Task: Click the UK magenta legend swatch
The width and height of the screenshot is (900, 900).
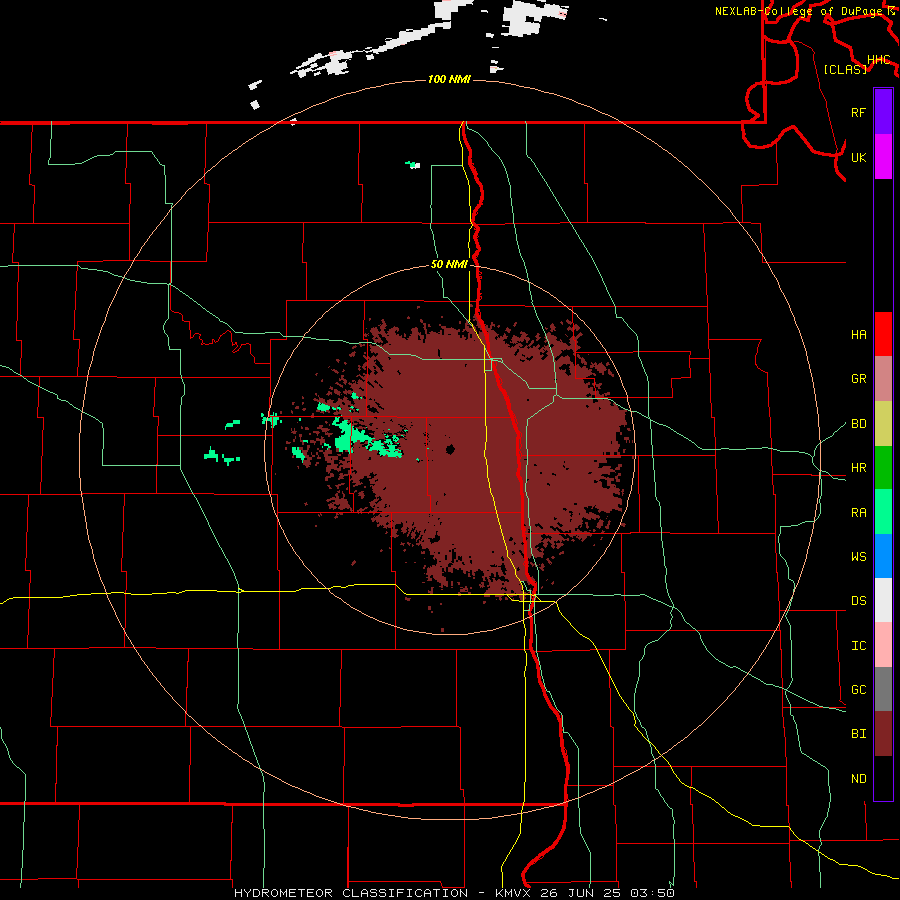Action: (883, 157)
